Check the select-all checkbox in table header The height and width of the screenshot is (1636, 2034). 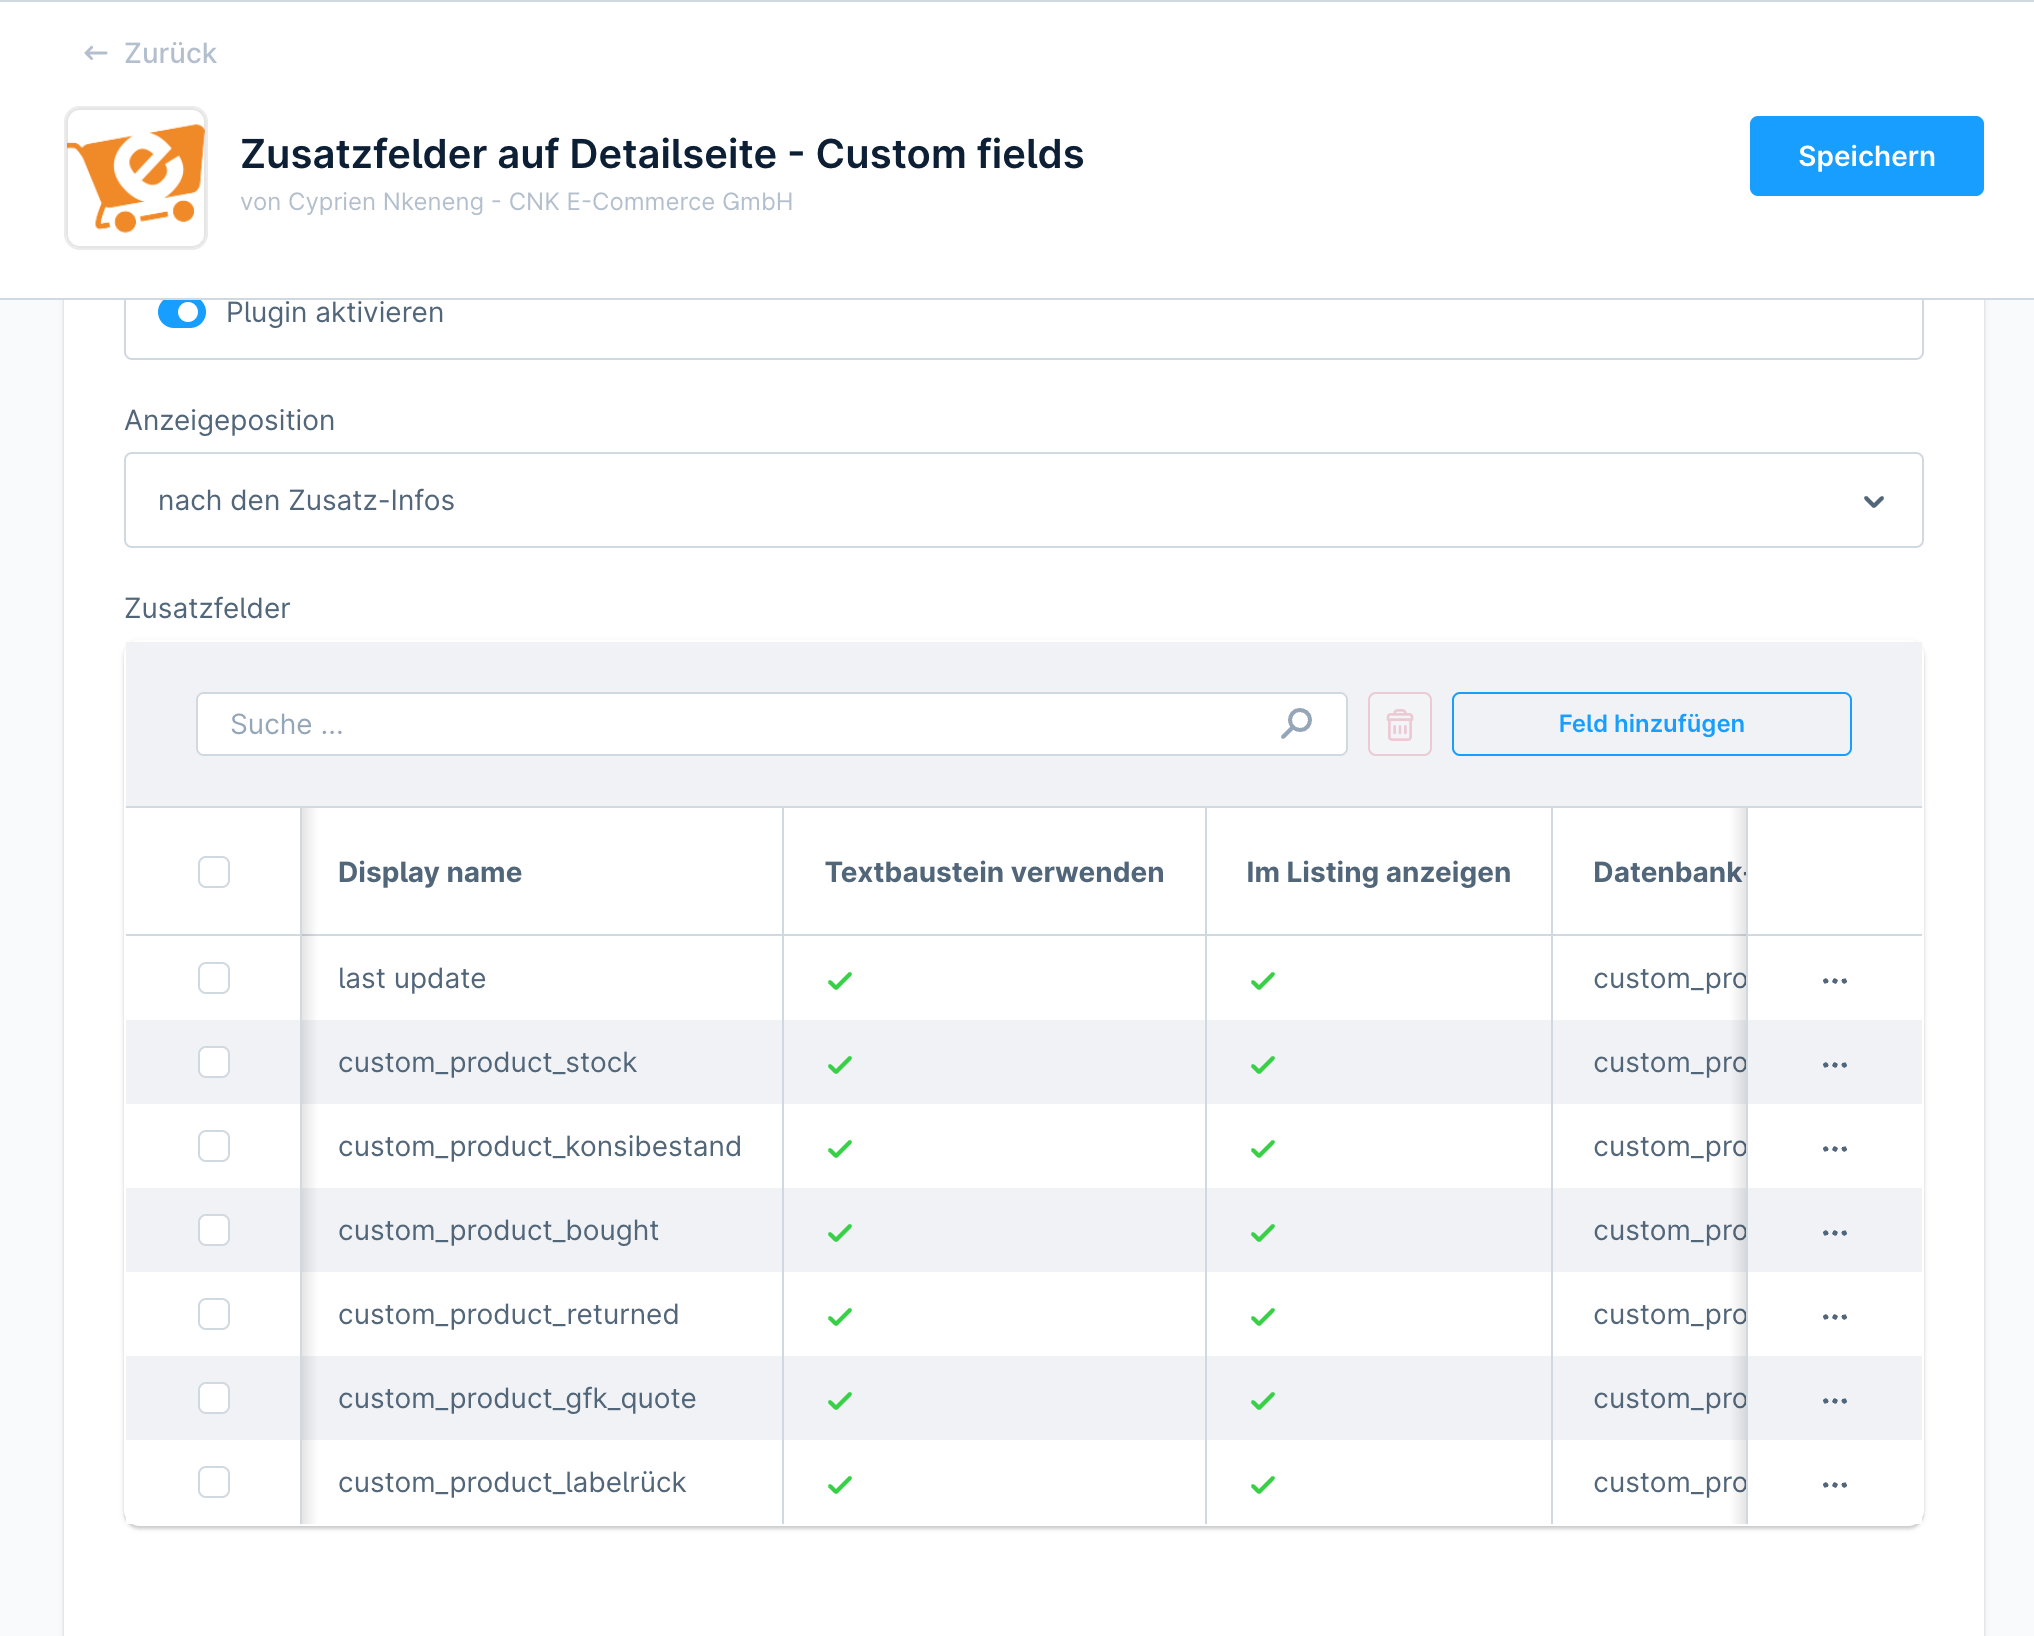214,871
